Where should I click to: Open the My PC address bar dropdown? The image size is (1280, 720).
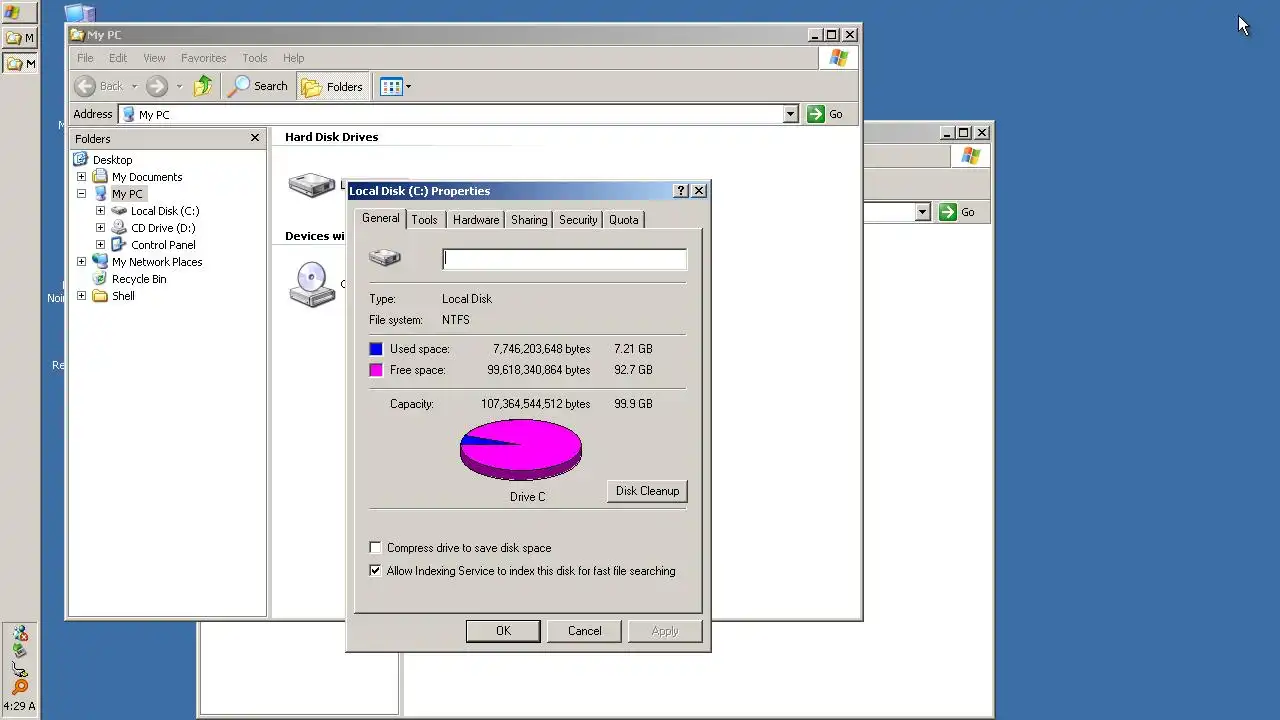(x=790, y=114)
